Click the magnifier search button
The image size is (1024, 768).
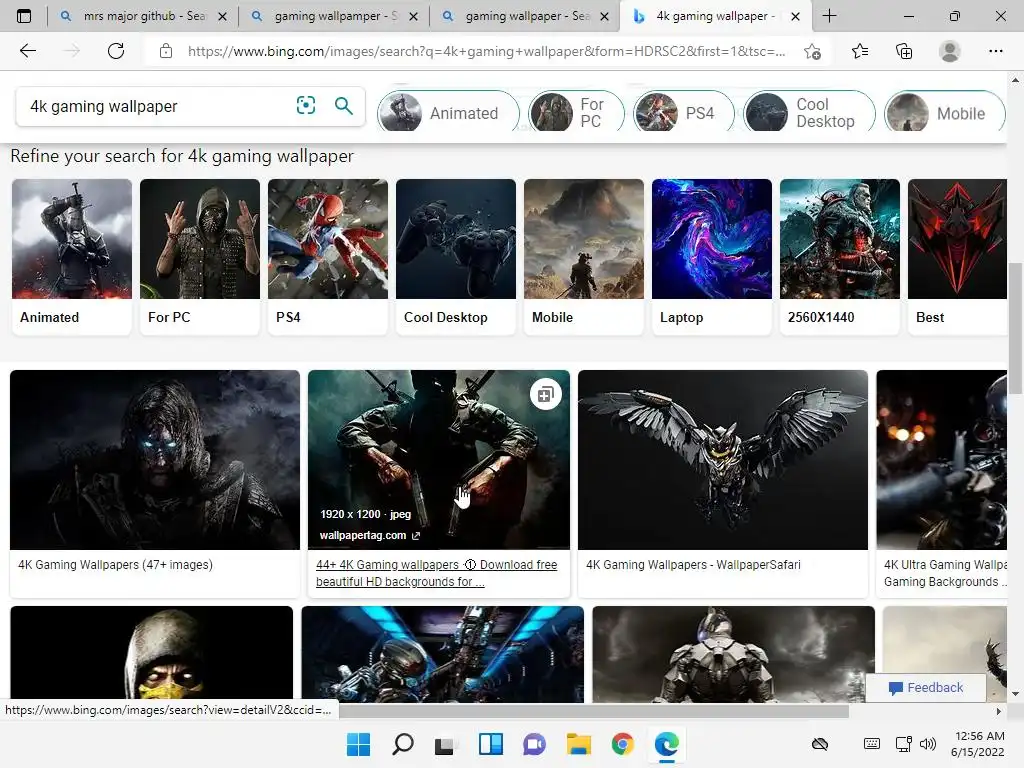click(344, 106)
